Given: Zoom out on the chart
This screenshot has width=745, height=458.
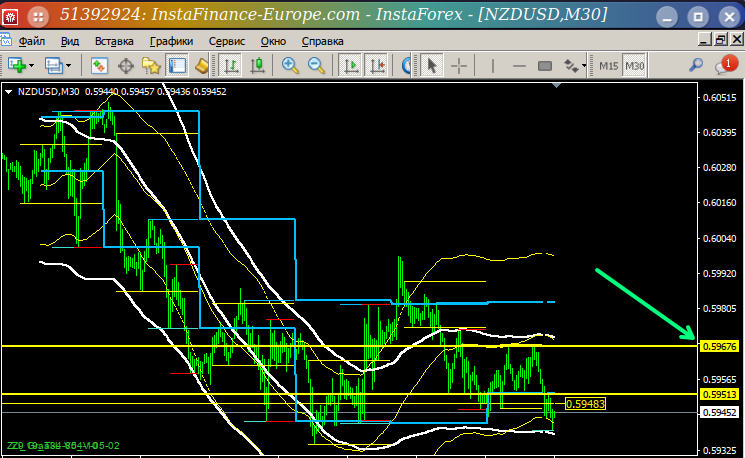Looking at the screenshot, I should tap(316, 65).
